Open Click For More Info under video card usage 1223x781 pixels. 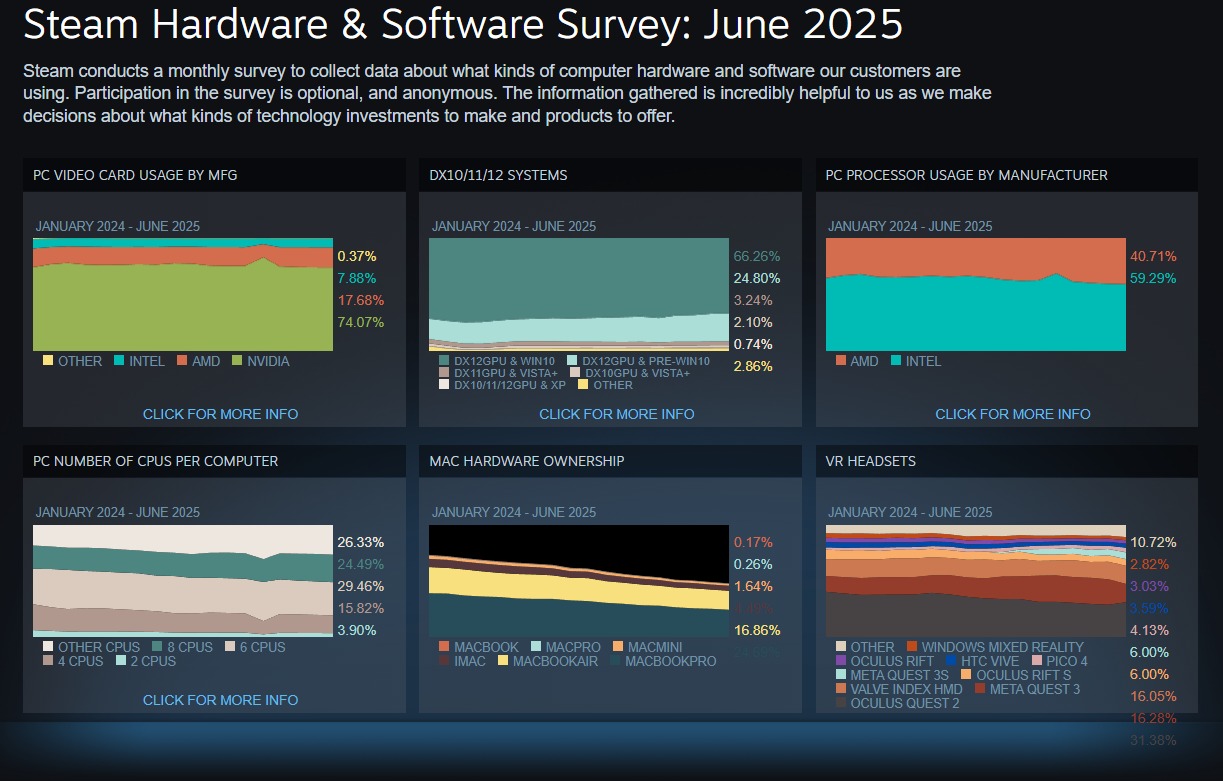220,414
